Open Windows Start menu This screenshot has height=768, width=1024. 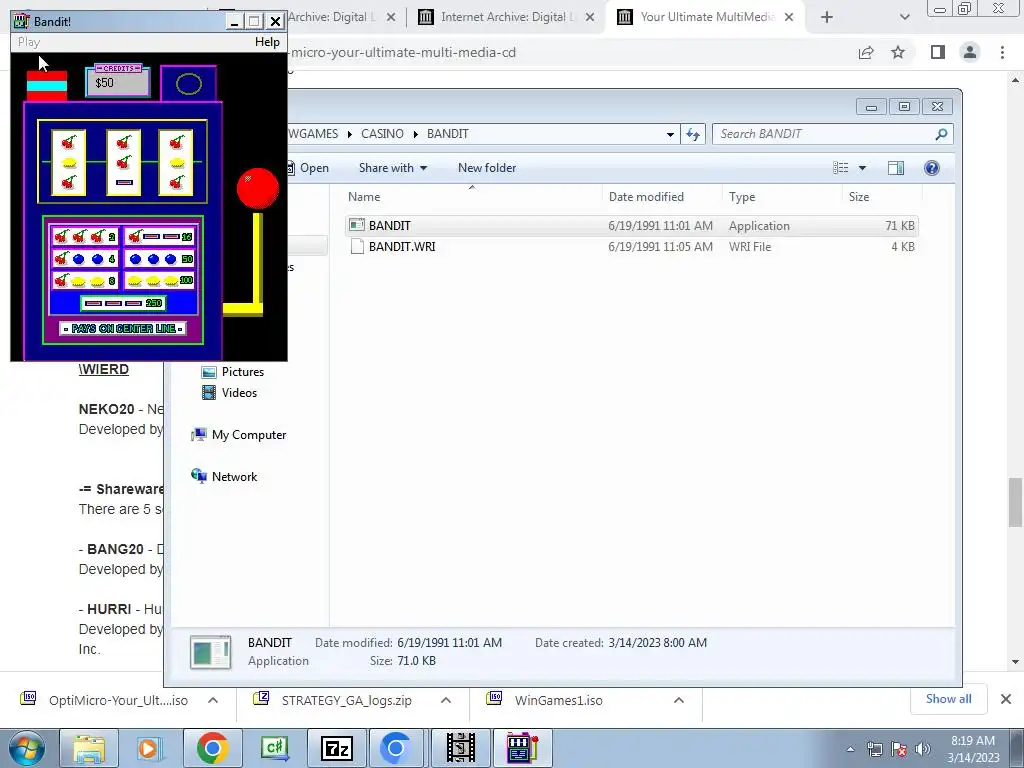(26, 748)
